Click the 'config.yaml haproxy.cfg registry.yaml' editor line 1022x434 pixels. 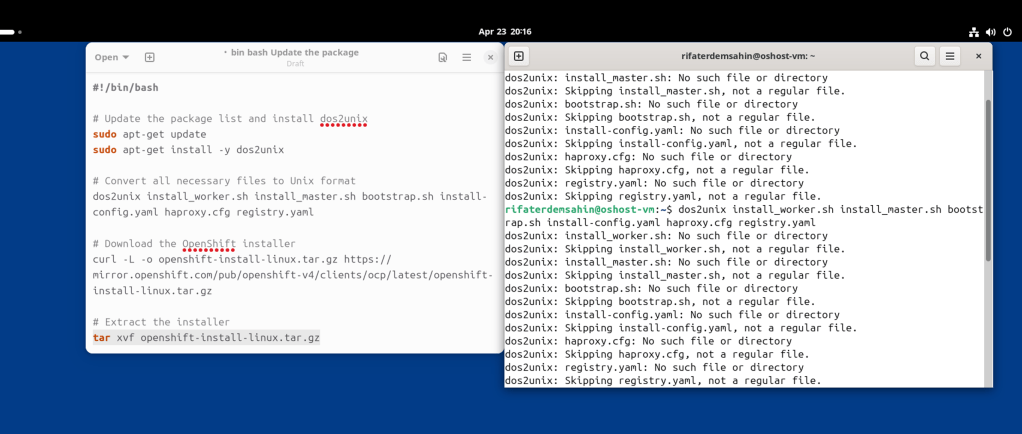coord(203,212)
